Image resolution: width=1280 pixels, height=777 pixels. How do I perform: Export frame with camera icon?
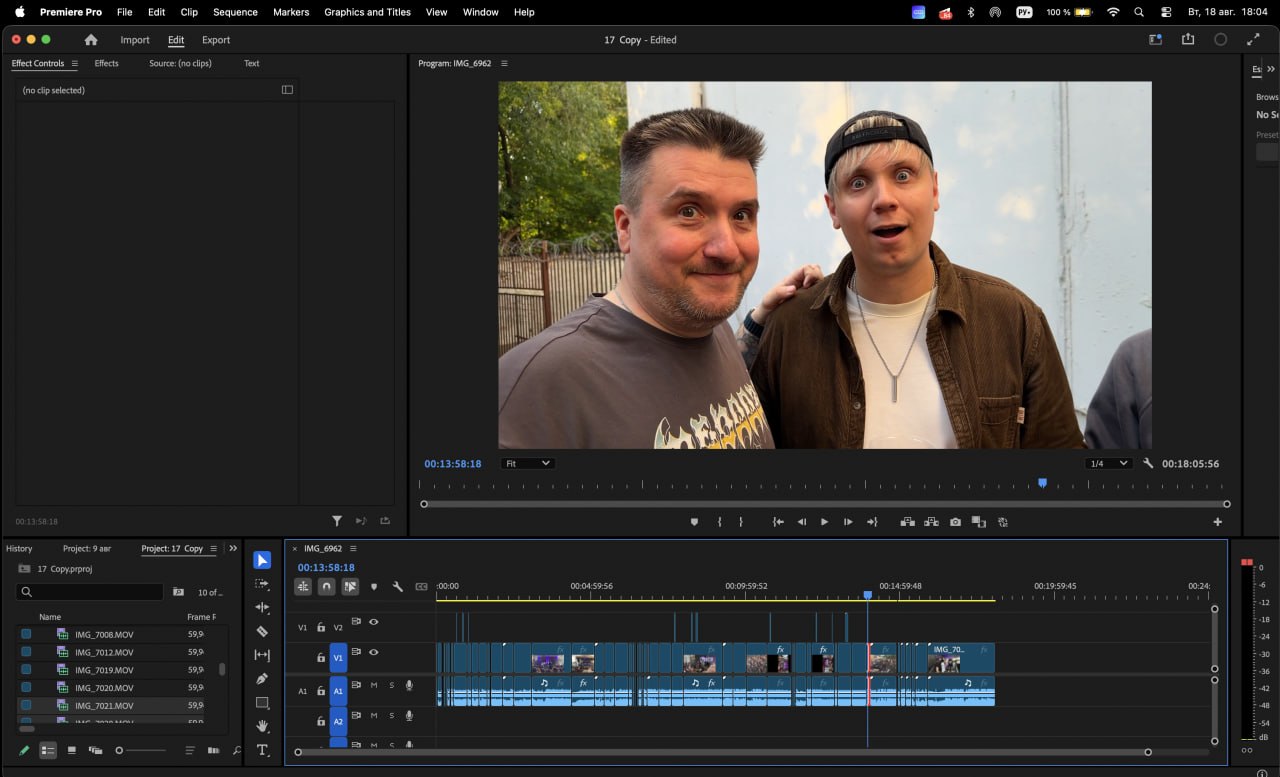pos(955,522)
